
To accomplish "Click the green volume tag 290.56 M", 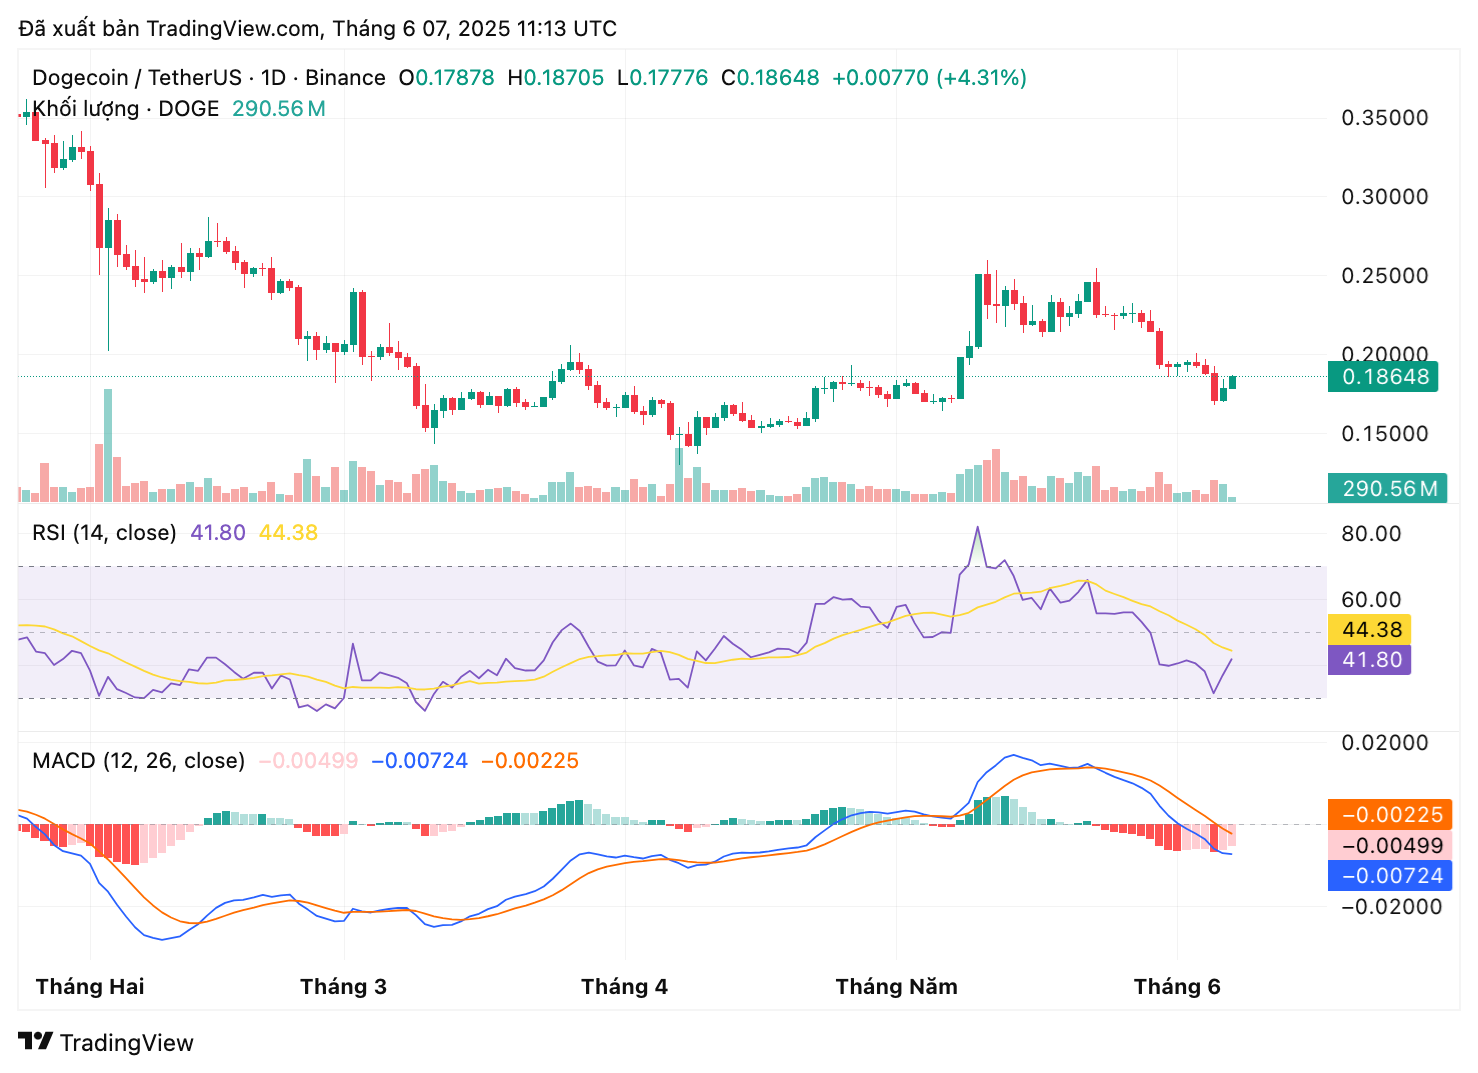I will [x=1387, y=488].
